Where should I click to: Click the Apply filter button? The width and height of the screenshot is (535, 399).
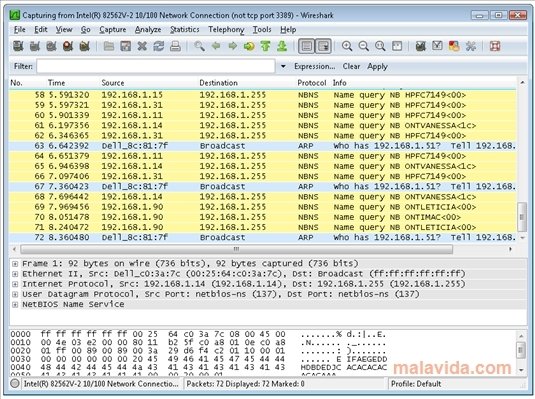click(377, 66)
